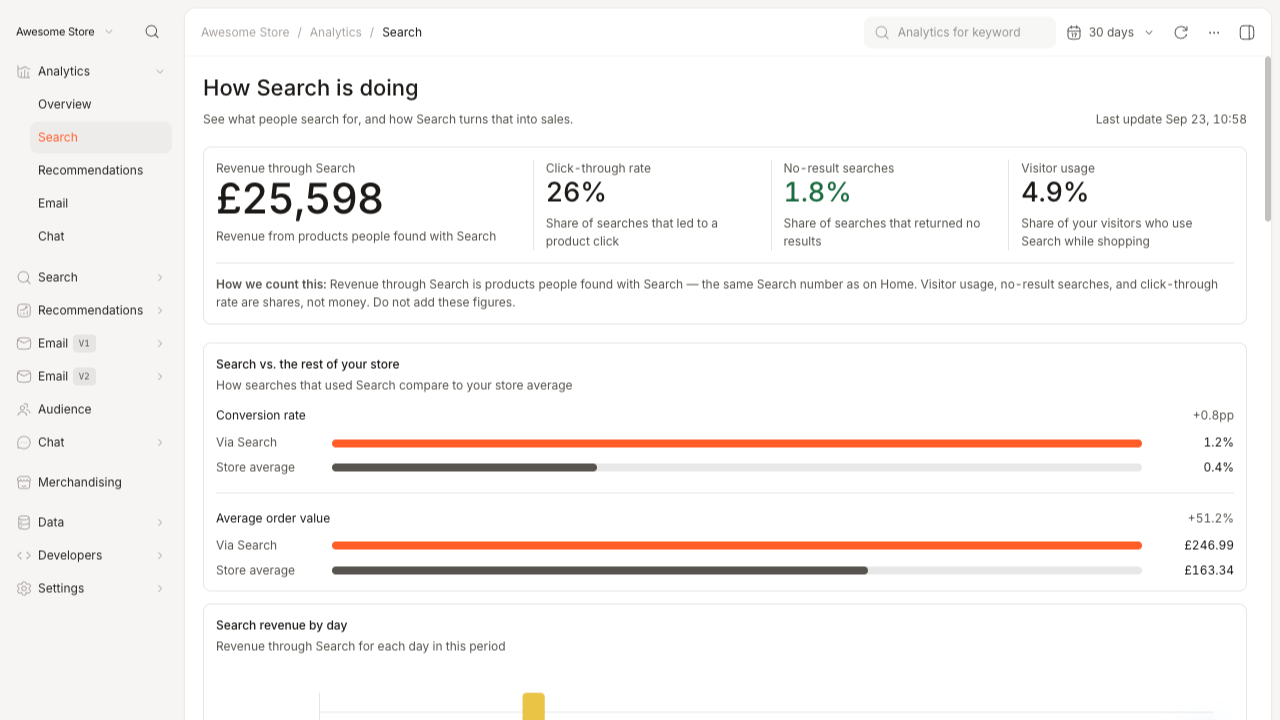Image resolution: width=1280 pixels, height=720 pixels.
Task: Click the calendar icon beside 30 days
Action: click(x=1074, y=32)
